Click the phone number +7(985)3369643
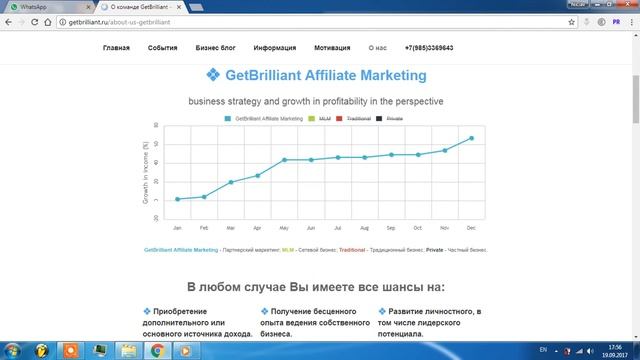The height and width of the screenshot is (360, 640). coord(429,48)
